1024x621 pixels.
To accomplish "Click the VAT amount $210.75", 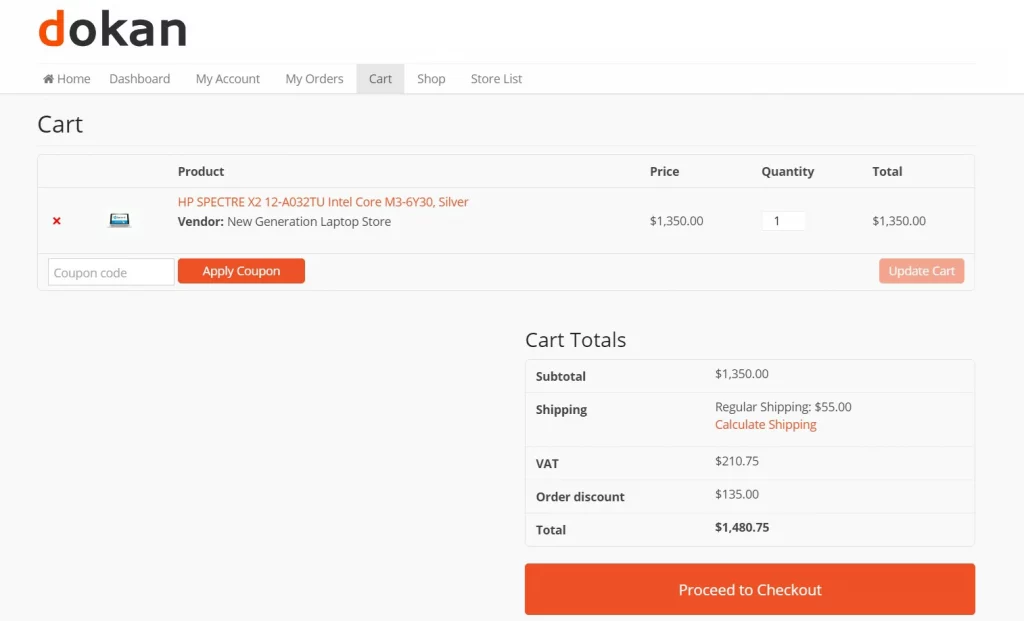I will (737, 461).
